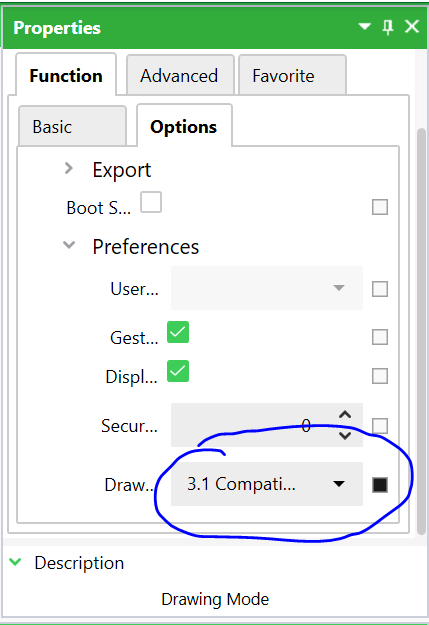Pin the Properties panel

388,28
